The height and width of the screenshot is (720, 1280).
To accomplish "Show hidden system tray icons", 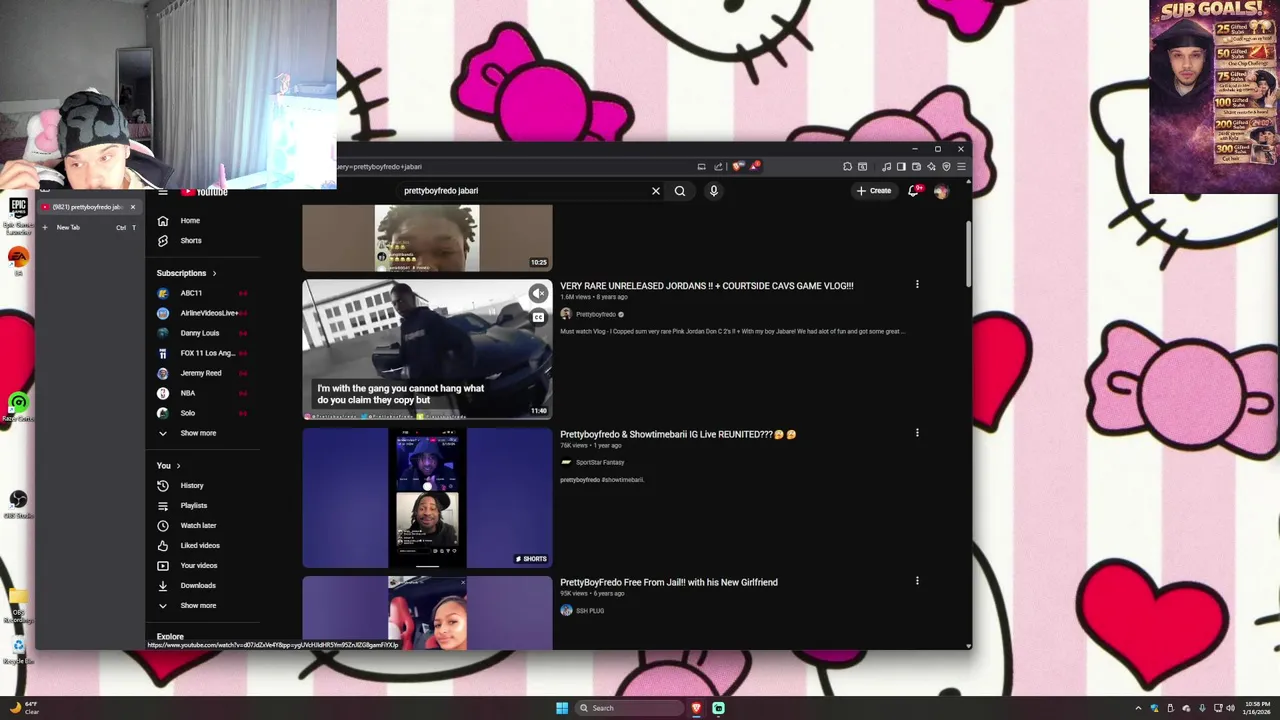I will pos(1138,708).
